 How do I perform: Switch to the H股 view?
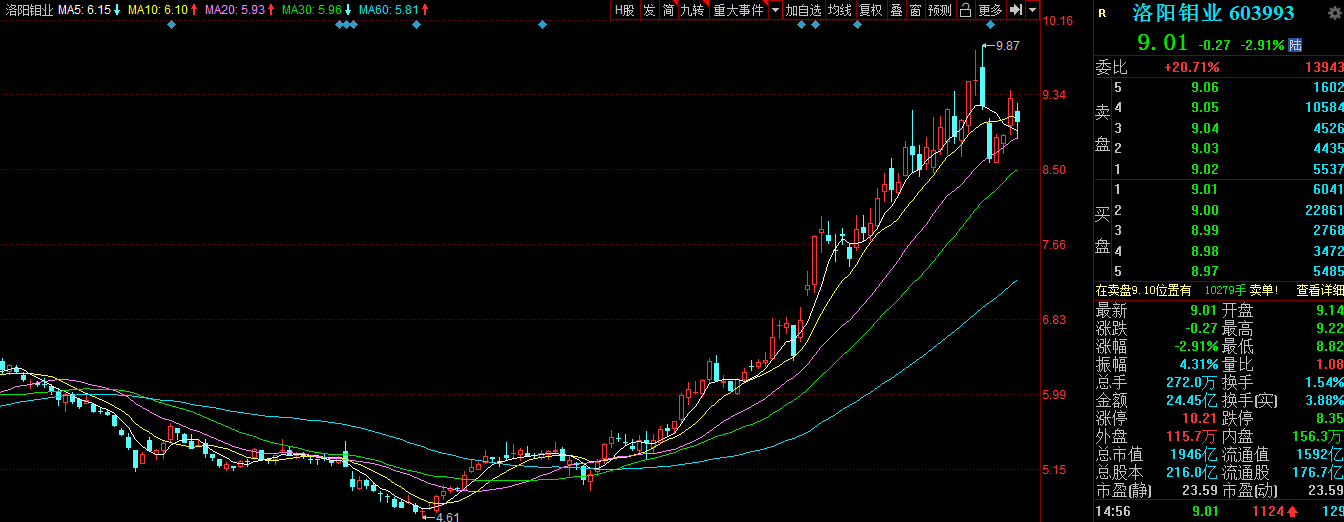(x=624, y=10)
